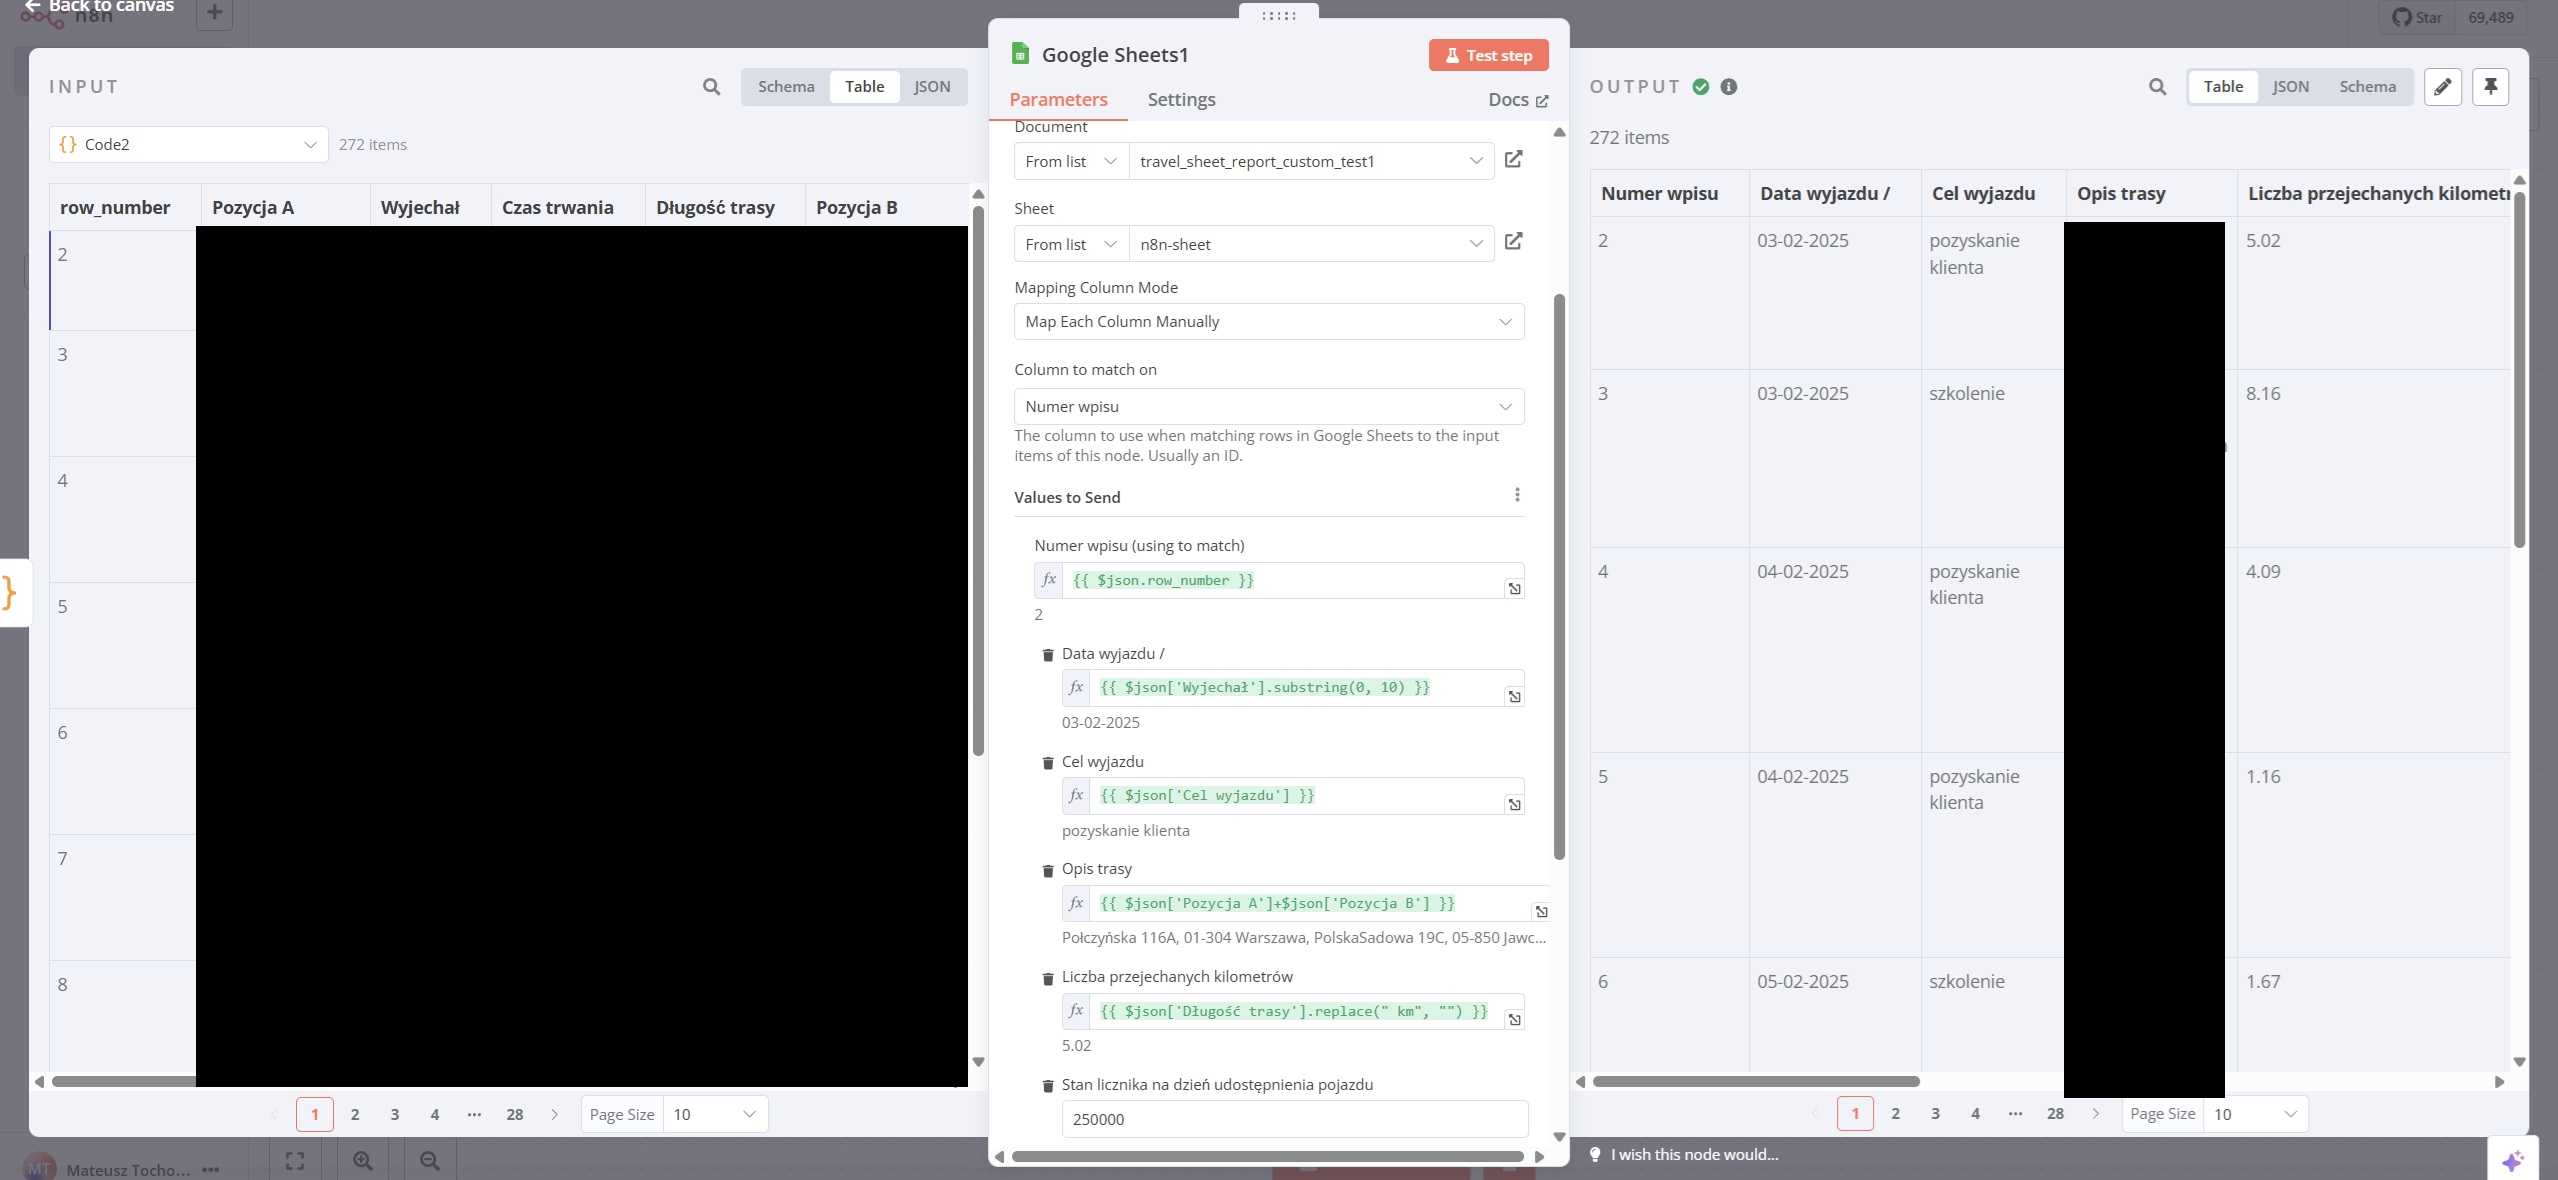Go to output page 3
Viewport: 2558px width, 1180px height.
[x=1935, y=1113]
